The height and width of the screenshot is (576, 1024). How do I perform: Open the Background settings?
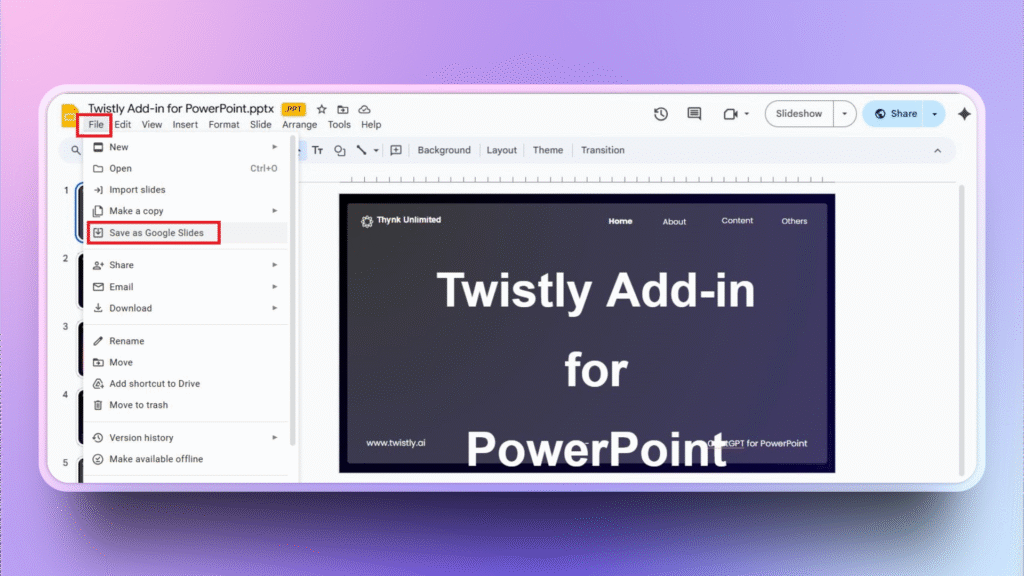[x=444, y=150]
